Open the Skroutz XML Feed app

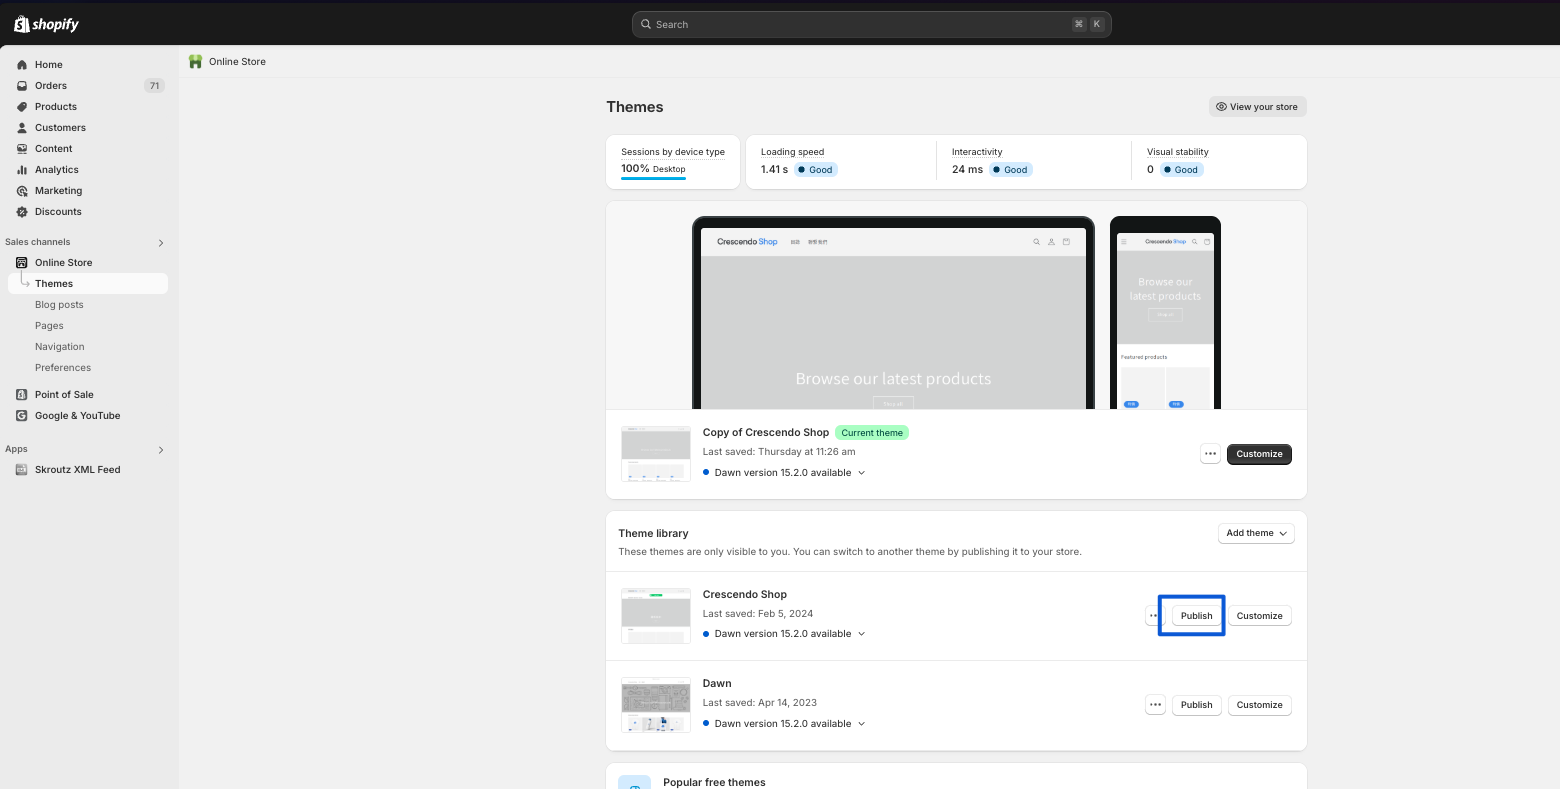[77, 470]
